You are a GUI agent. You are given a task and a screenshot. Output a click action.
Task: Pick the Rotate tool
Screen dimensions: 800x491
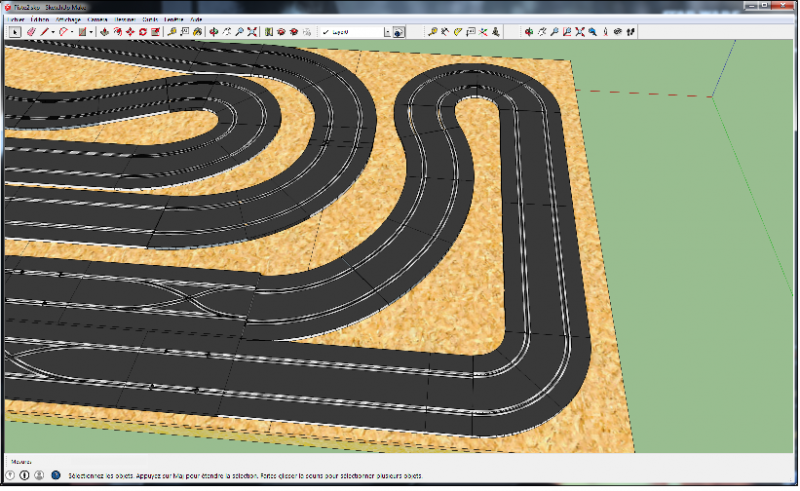[x=143, y=32]
